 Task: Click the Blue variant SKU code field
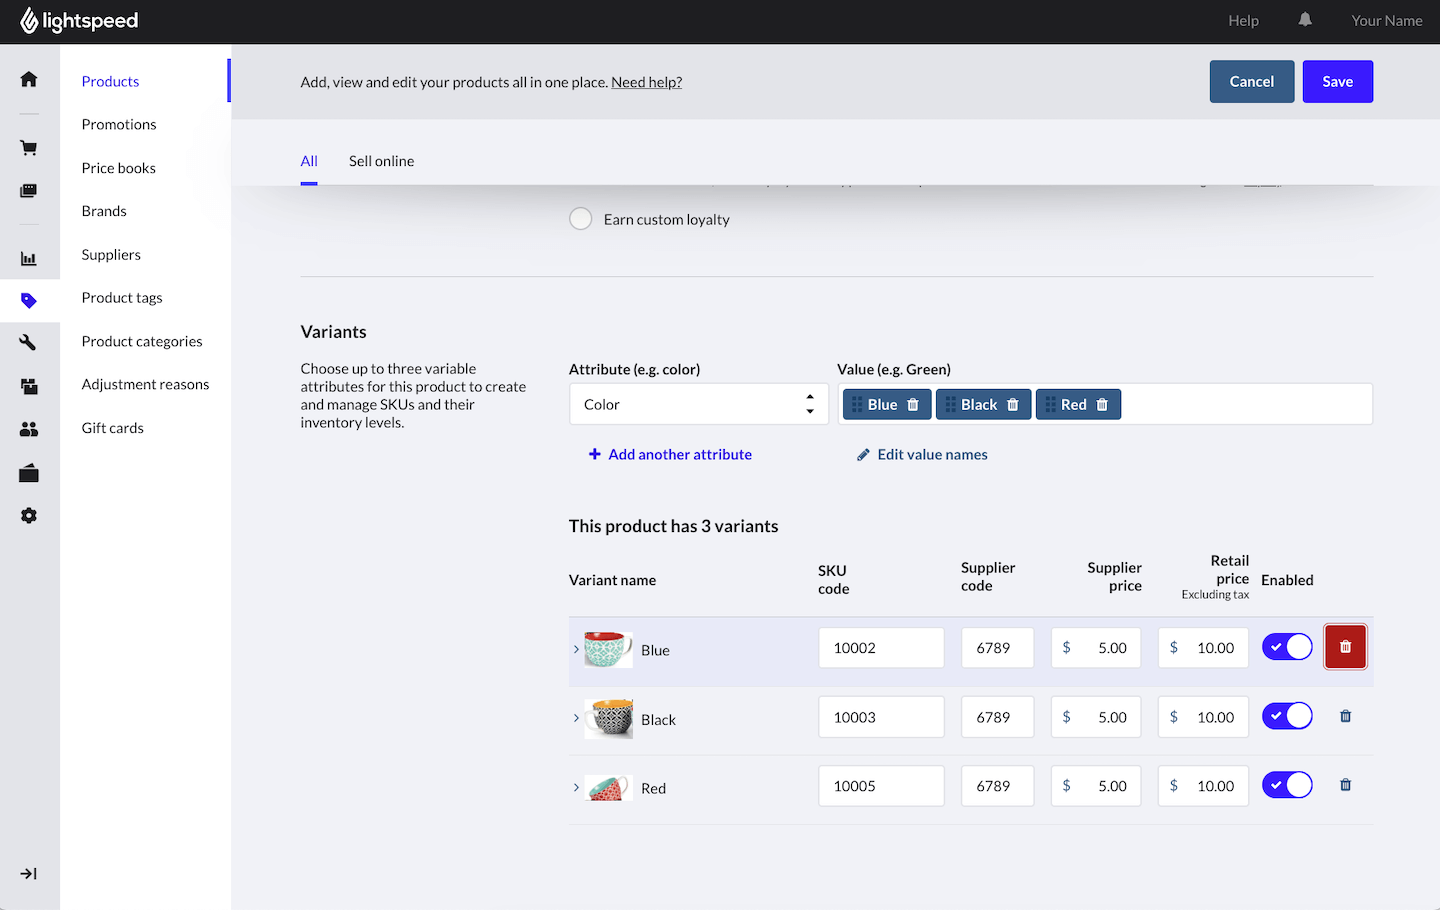coord(880,648)
